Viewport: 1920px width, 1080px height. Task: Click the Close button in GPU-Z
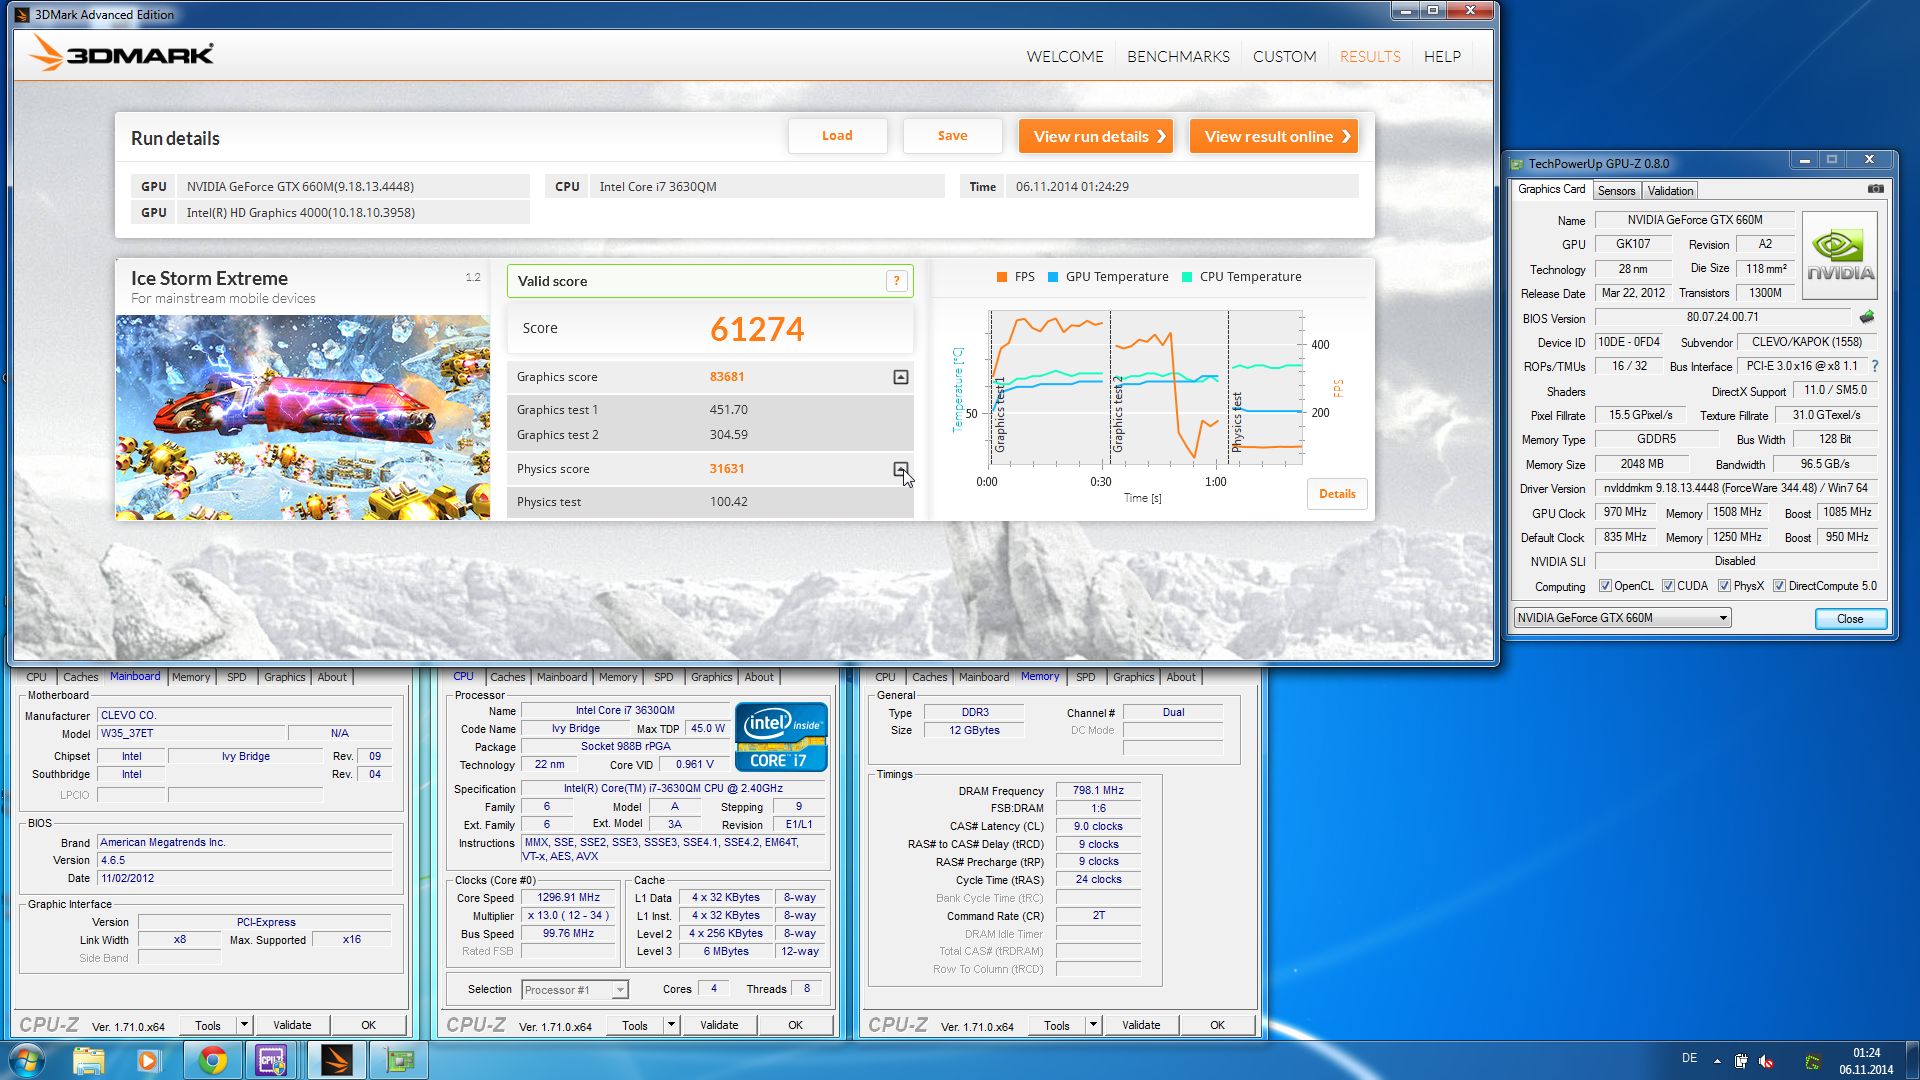pos(1850,619)
